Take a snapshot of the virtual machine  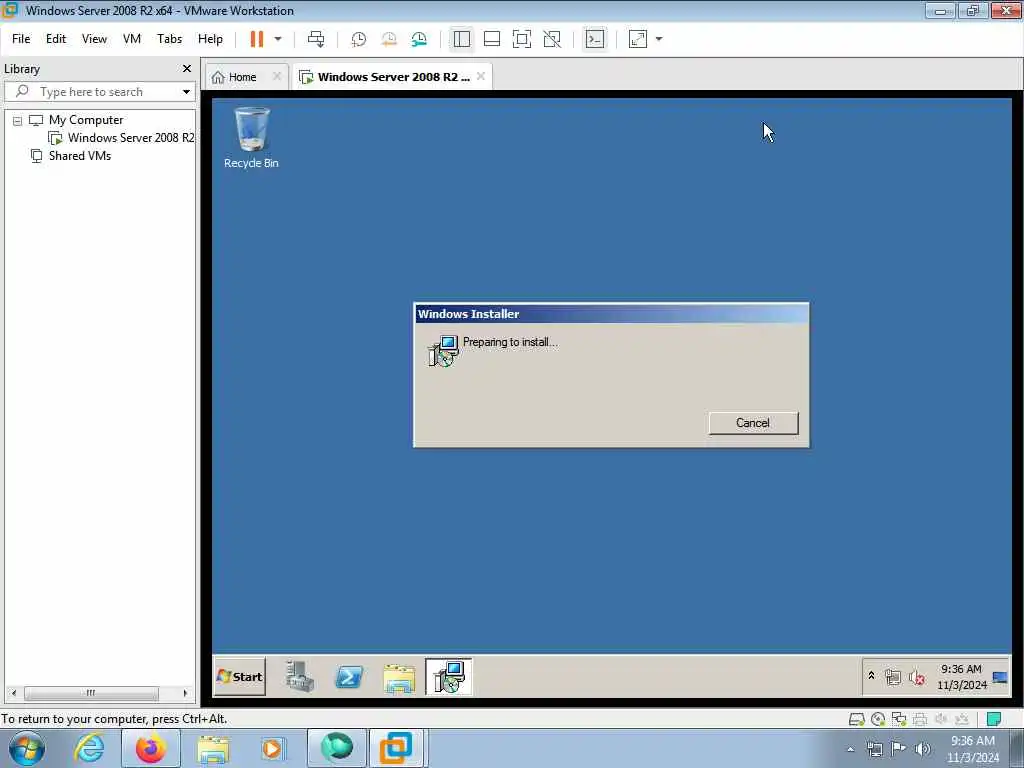(359, 39)
